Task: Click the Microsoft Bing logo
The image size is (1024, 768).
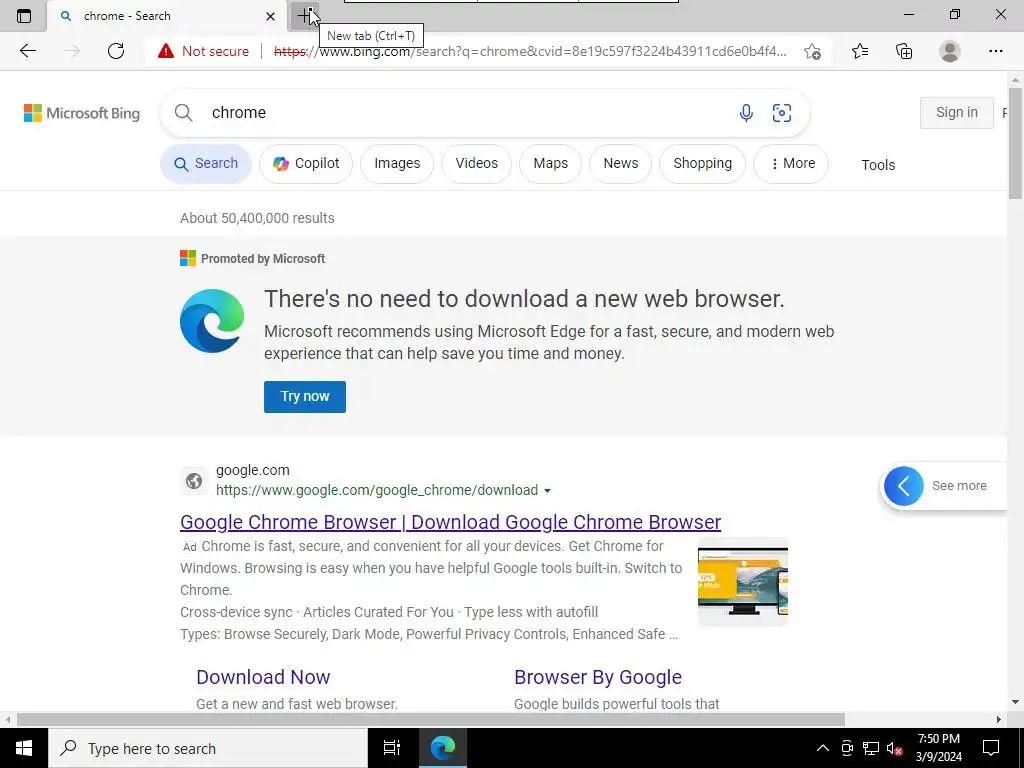Action: coord(82,113)
